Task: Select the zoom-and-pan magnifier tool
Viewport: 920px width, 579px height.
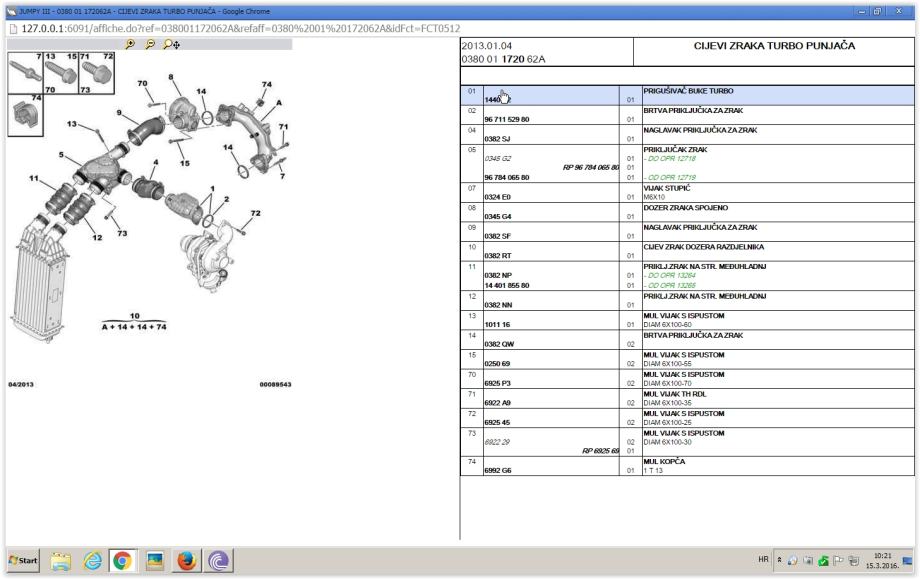Action: tap(168, 45)
